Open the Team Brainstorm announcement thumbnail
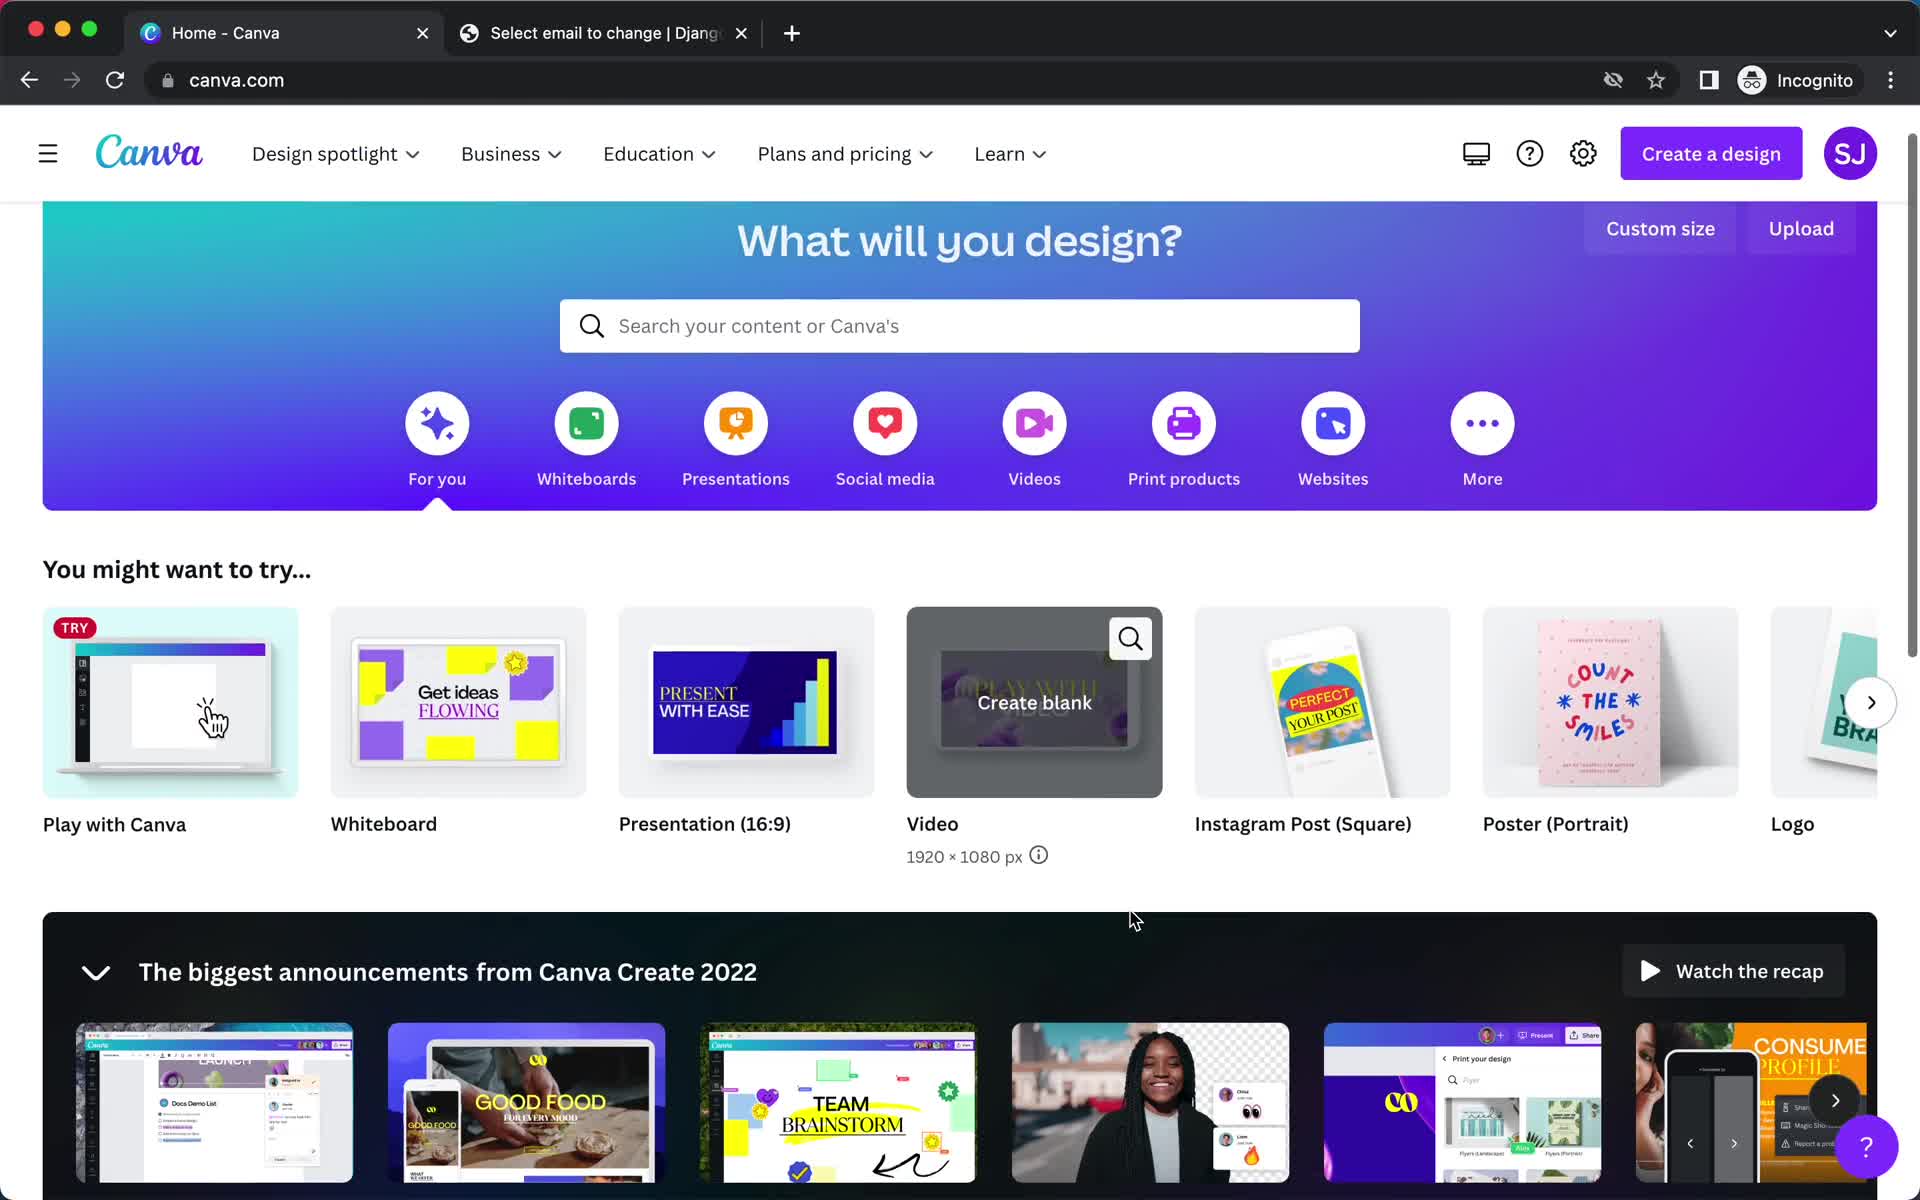This screenshot has height=1200, width=1920. click(838, 1102)
